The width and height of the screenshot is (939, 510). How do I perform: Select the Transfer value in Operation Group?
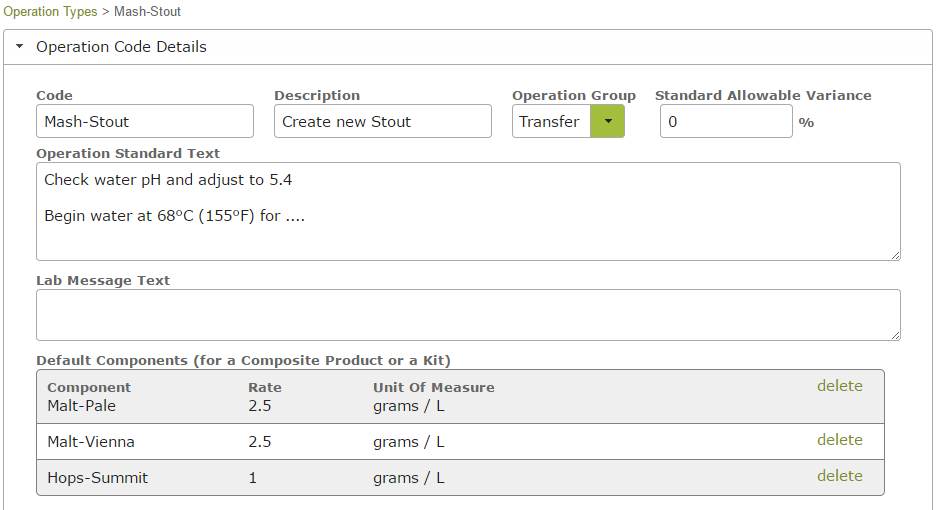(551, 122)
